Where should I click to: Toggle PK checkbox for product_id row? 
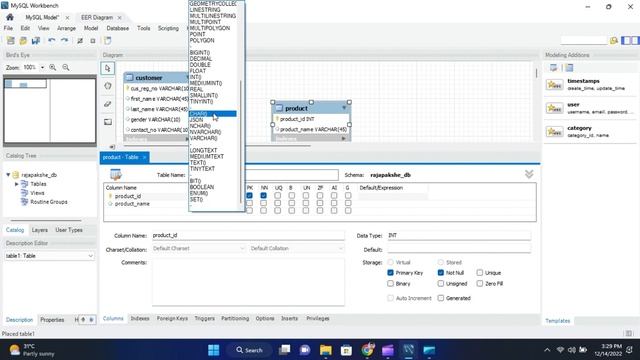[x=249, y=196]
